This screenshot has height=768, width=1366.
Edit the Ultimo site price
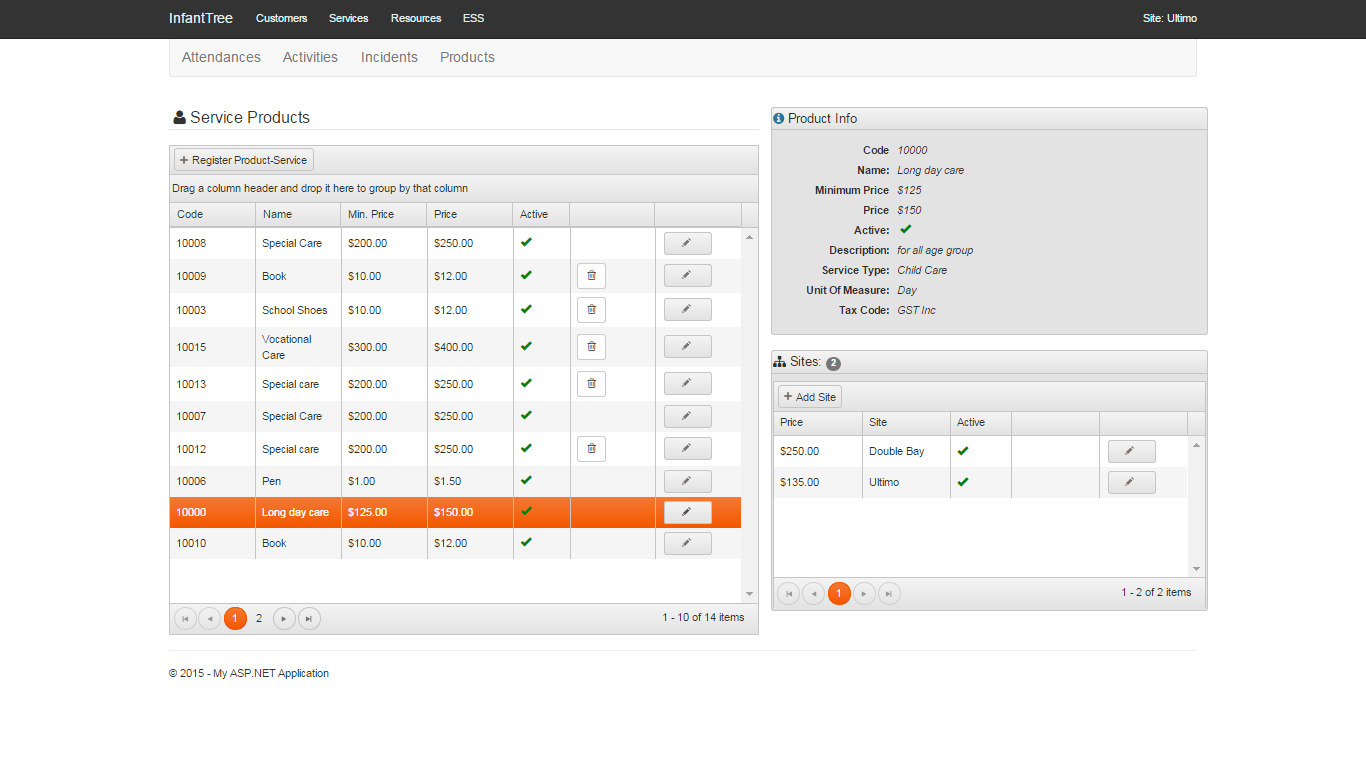click(x=1131, y=482)
